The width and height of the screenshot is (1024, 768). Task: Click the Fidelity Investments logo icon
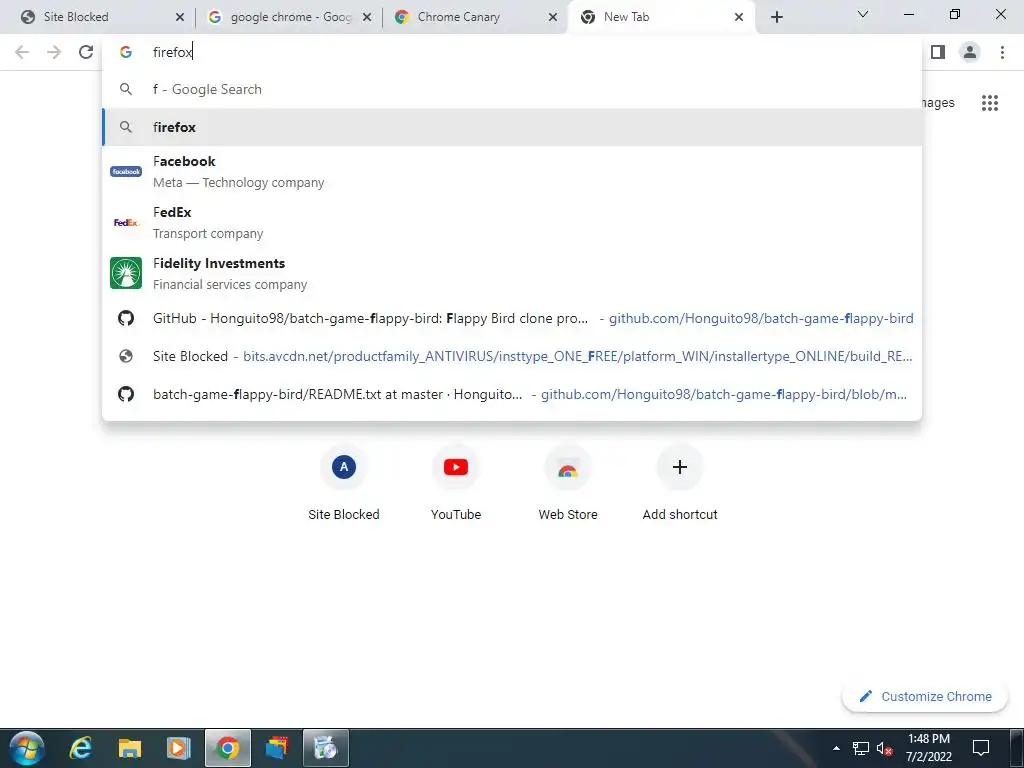(126, 273)
